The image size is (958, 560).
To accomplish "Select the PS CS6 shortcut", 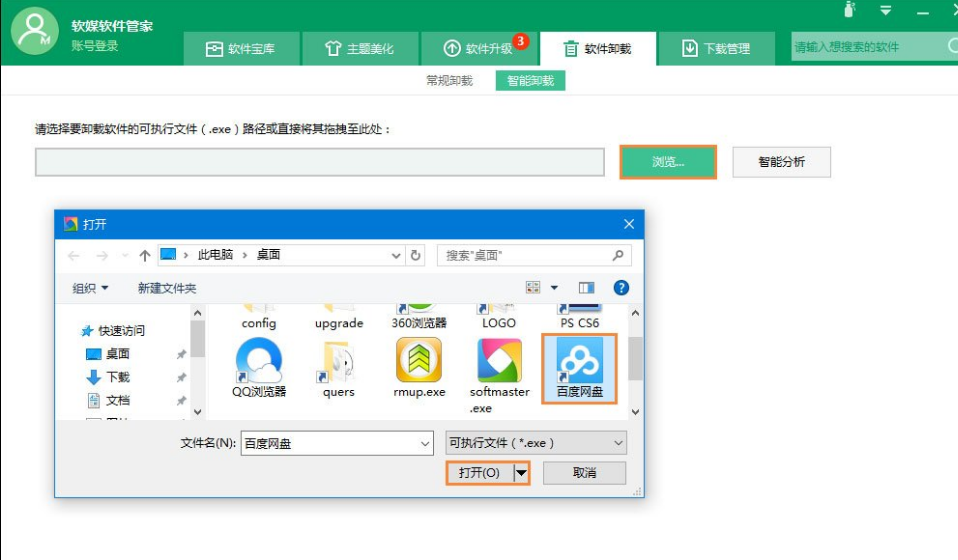I will (579, 317).
